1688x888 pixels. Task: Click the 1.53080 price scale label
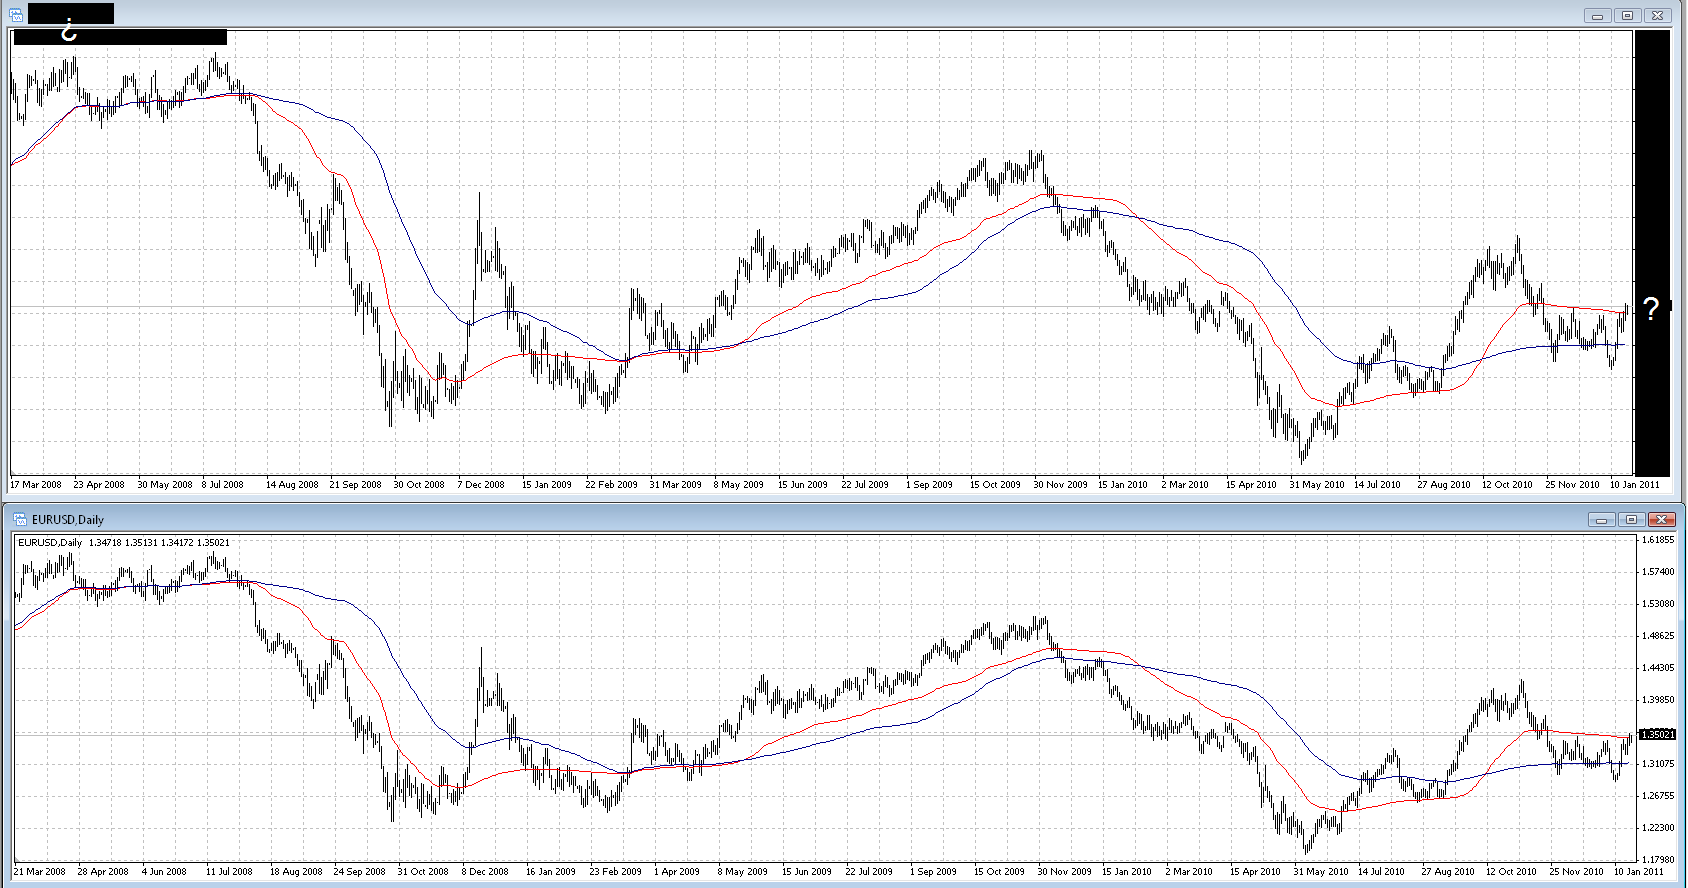pyautogui.click(x=1658, y=604)
